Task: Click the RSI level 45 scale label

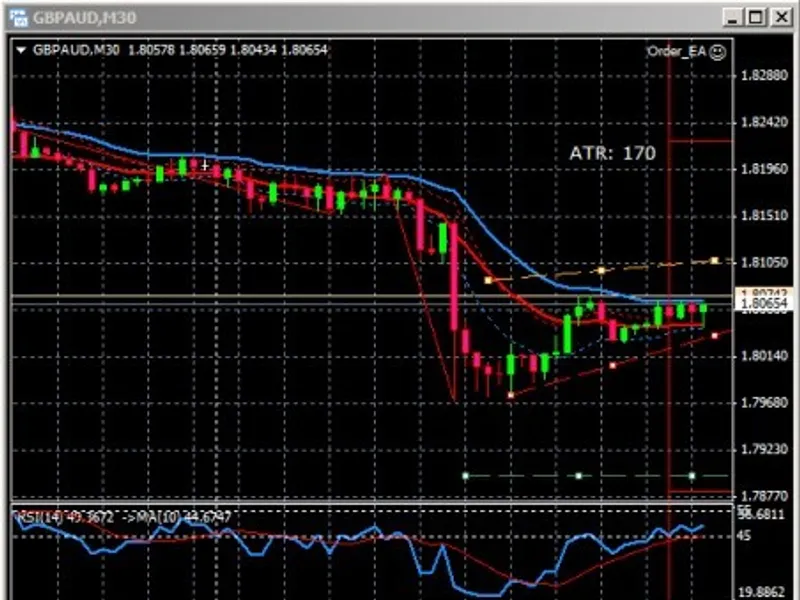Action: tap(744, 536)
